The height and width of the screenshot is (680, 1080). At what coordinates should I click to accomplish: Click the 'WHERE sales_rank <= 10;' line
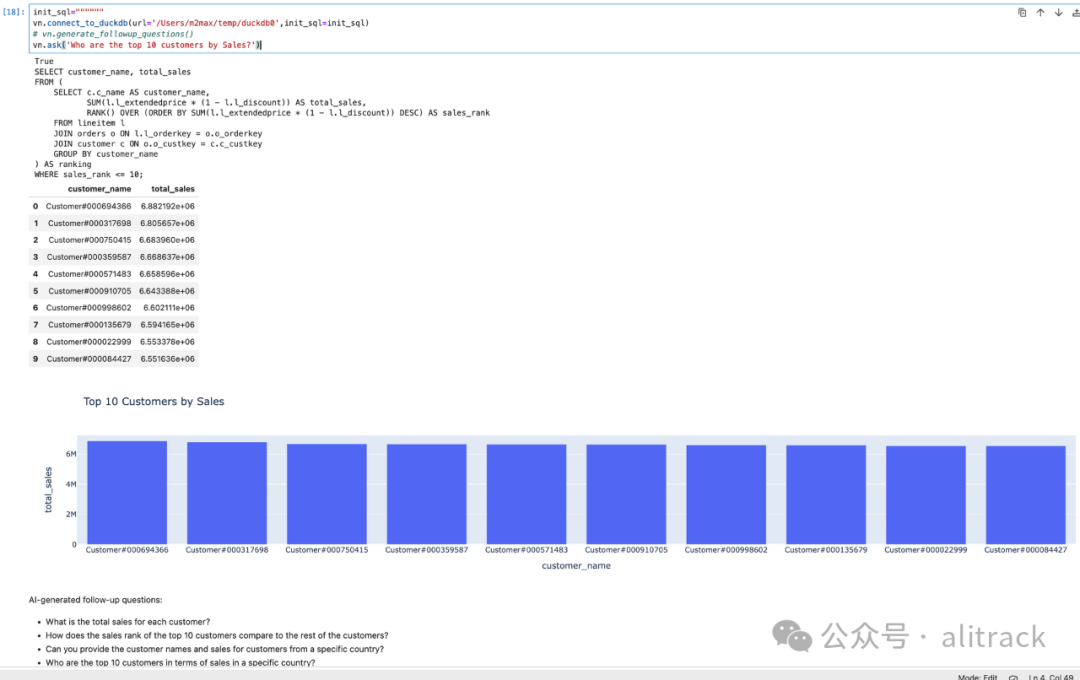coord(89,174)
